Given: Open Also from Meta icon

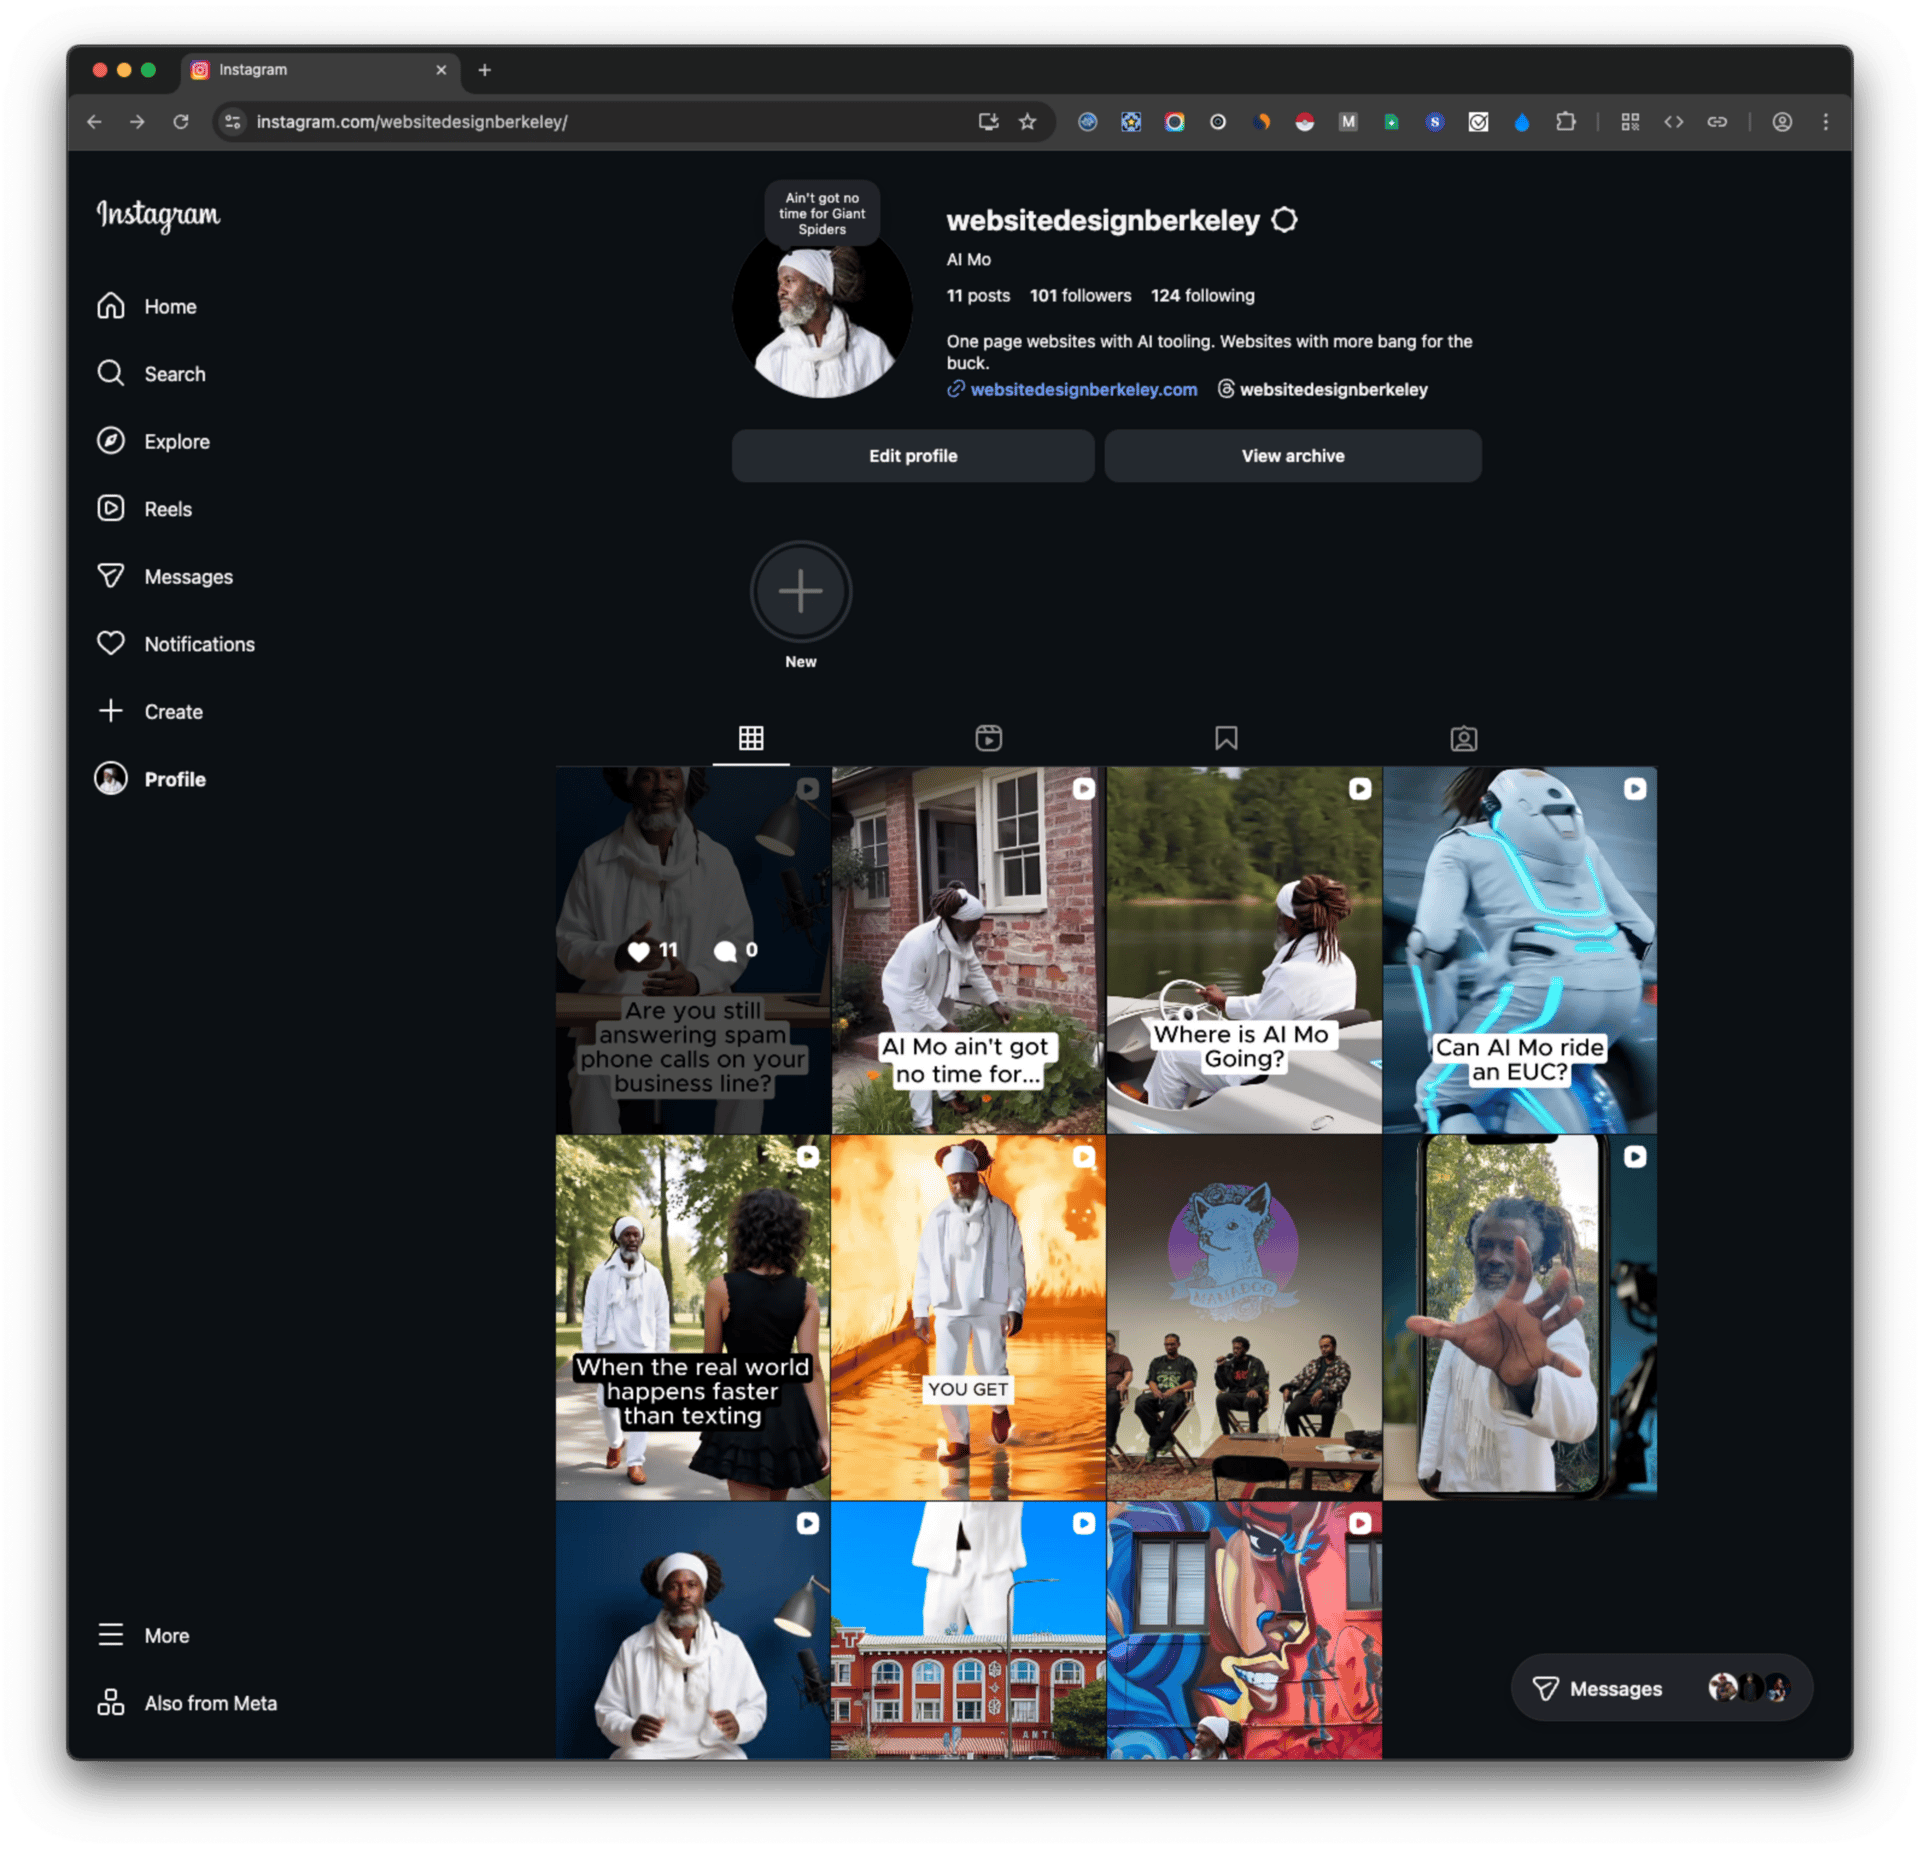Looking at the screenshot, I should 111,1703.
